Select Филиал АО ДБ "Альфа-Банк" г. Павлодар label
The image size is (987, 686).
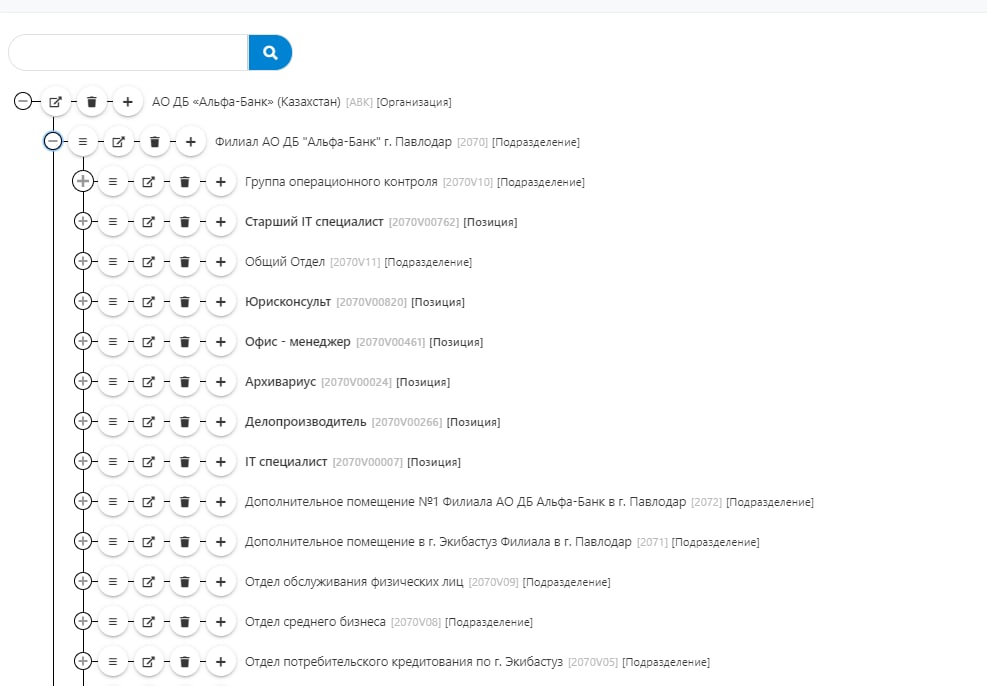tap(333, 142)
